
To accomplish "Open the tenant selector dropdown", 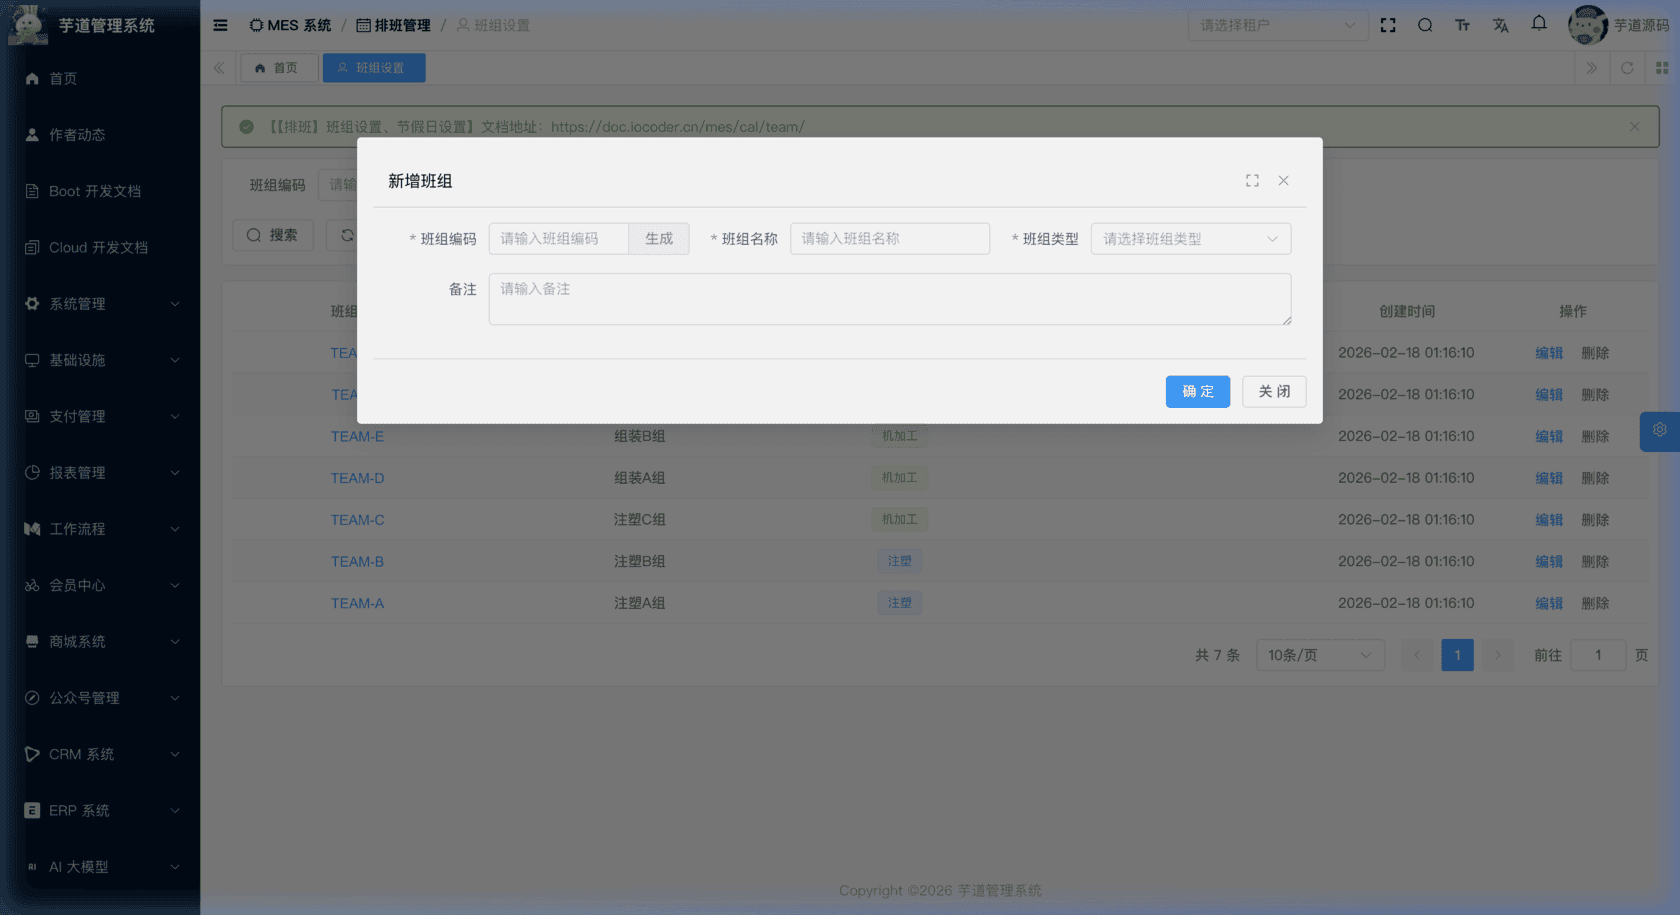I will (1277, 25).
